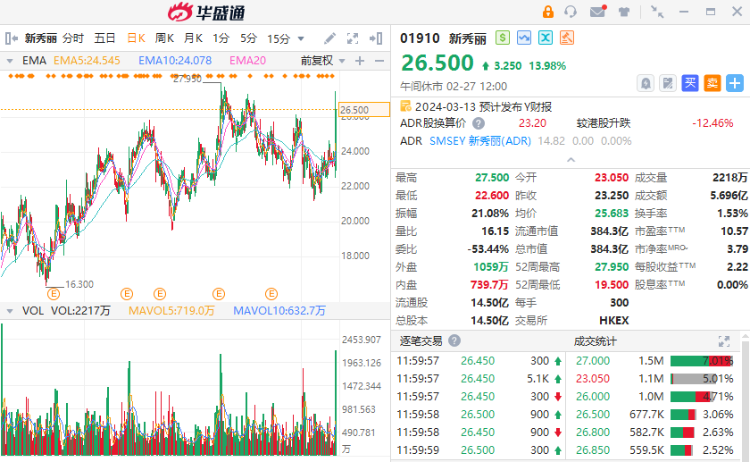
Task: Collapse the left panel of the chart
Action: pyautogui.click(x=11, y=38)
